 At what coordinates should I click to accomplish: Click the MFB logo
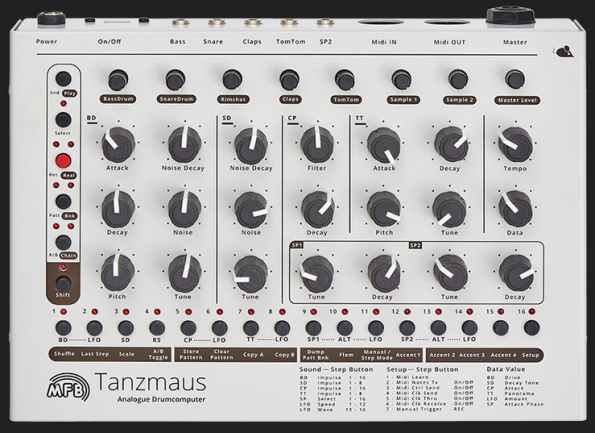pyautogui.click(x=69, y=386)
